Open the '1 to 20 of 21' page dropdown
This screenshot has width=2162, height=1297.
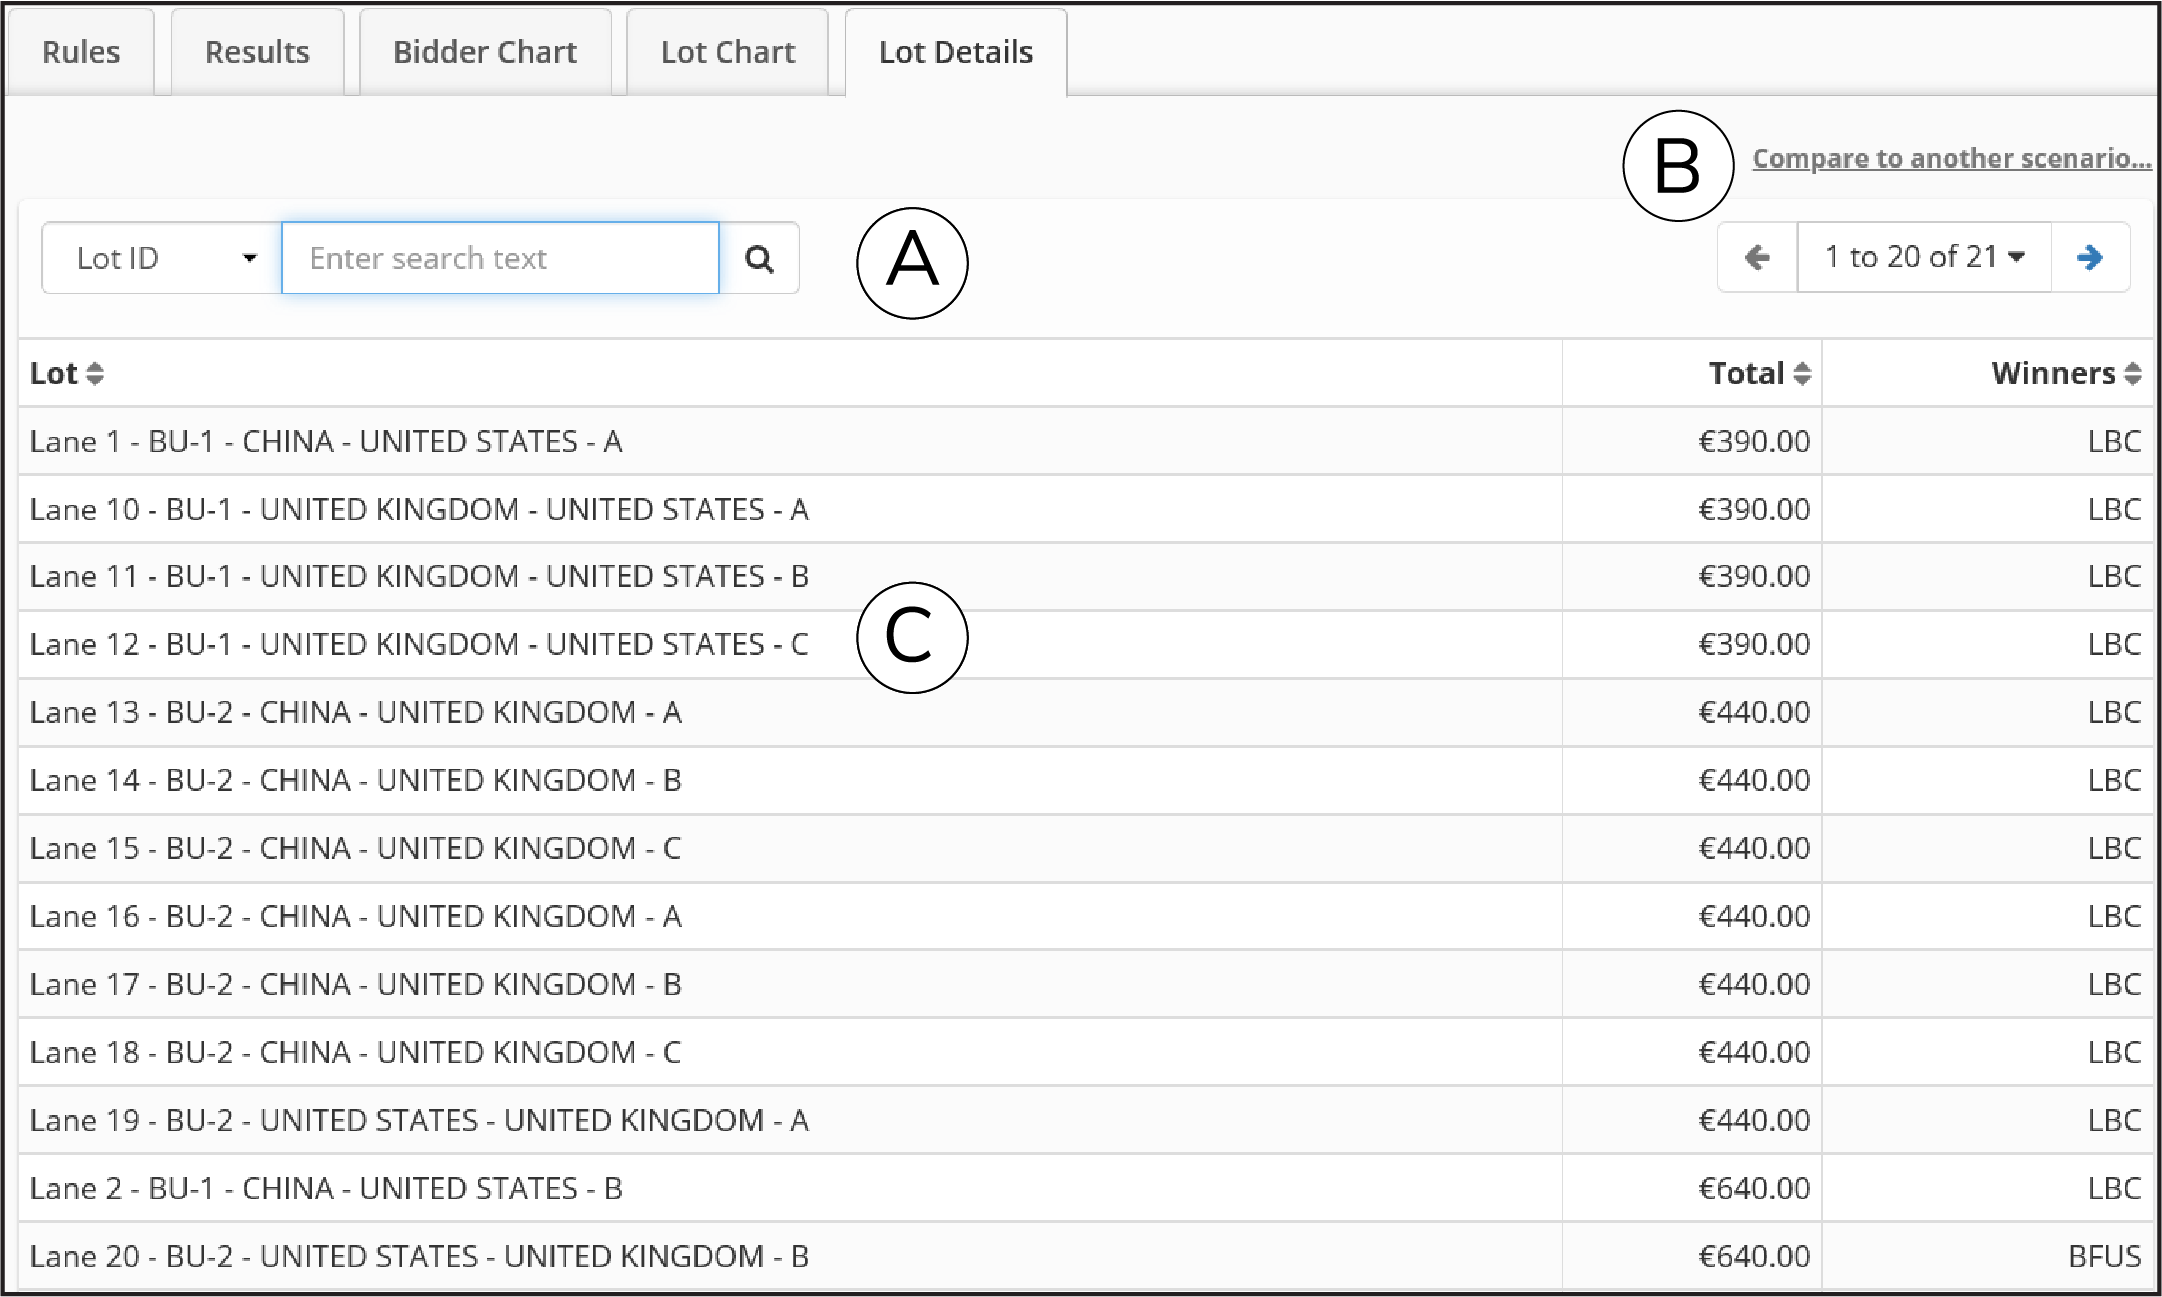click(1924, 258)
